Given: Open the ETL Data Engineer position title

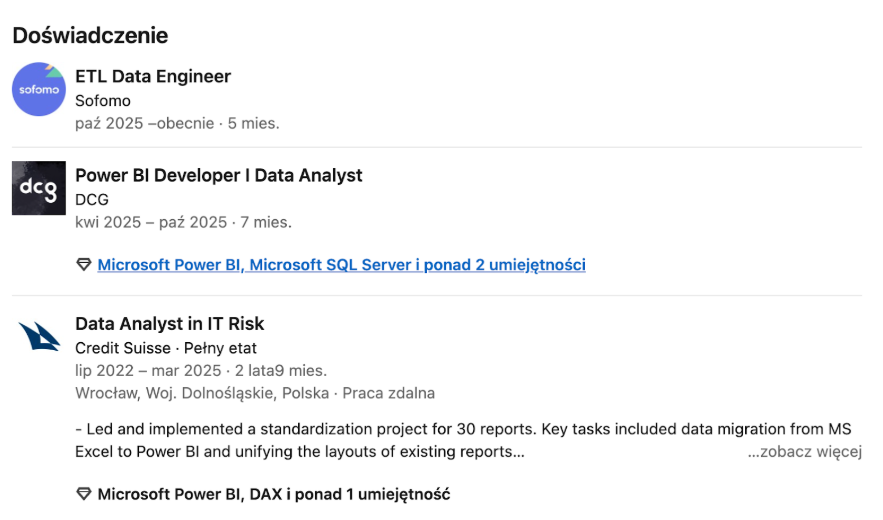Looking at the screenshot, I should pyautogui.click(x=153, y=76).
